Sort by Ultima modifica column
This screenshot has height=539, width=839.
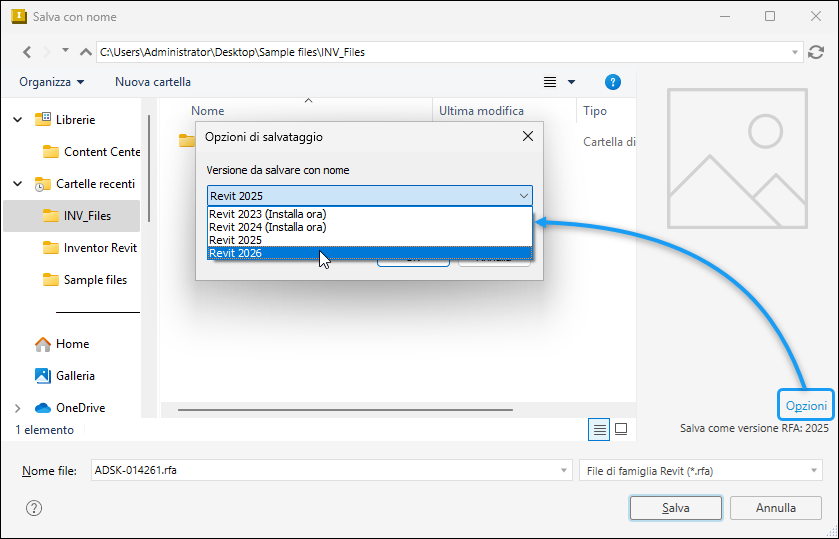(x=481, y=111)
